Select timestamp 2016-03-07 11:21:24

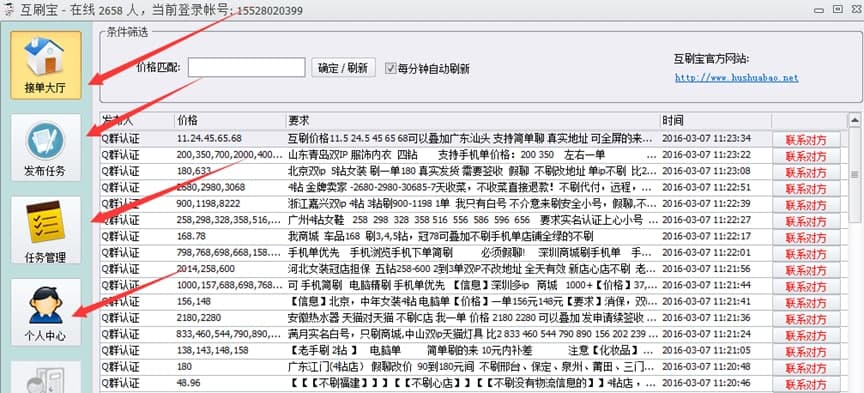click(706, 334)
